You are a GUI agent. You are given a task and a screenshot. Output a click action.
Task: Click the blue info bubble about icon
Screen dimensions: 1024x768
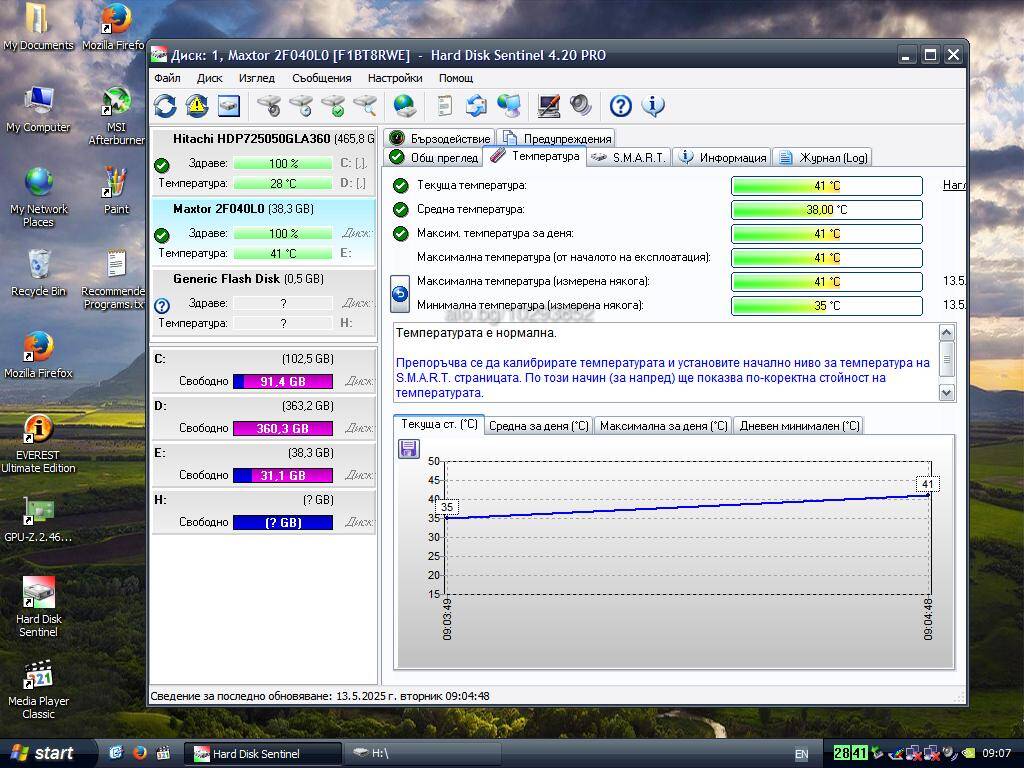point(653,106)
